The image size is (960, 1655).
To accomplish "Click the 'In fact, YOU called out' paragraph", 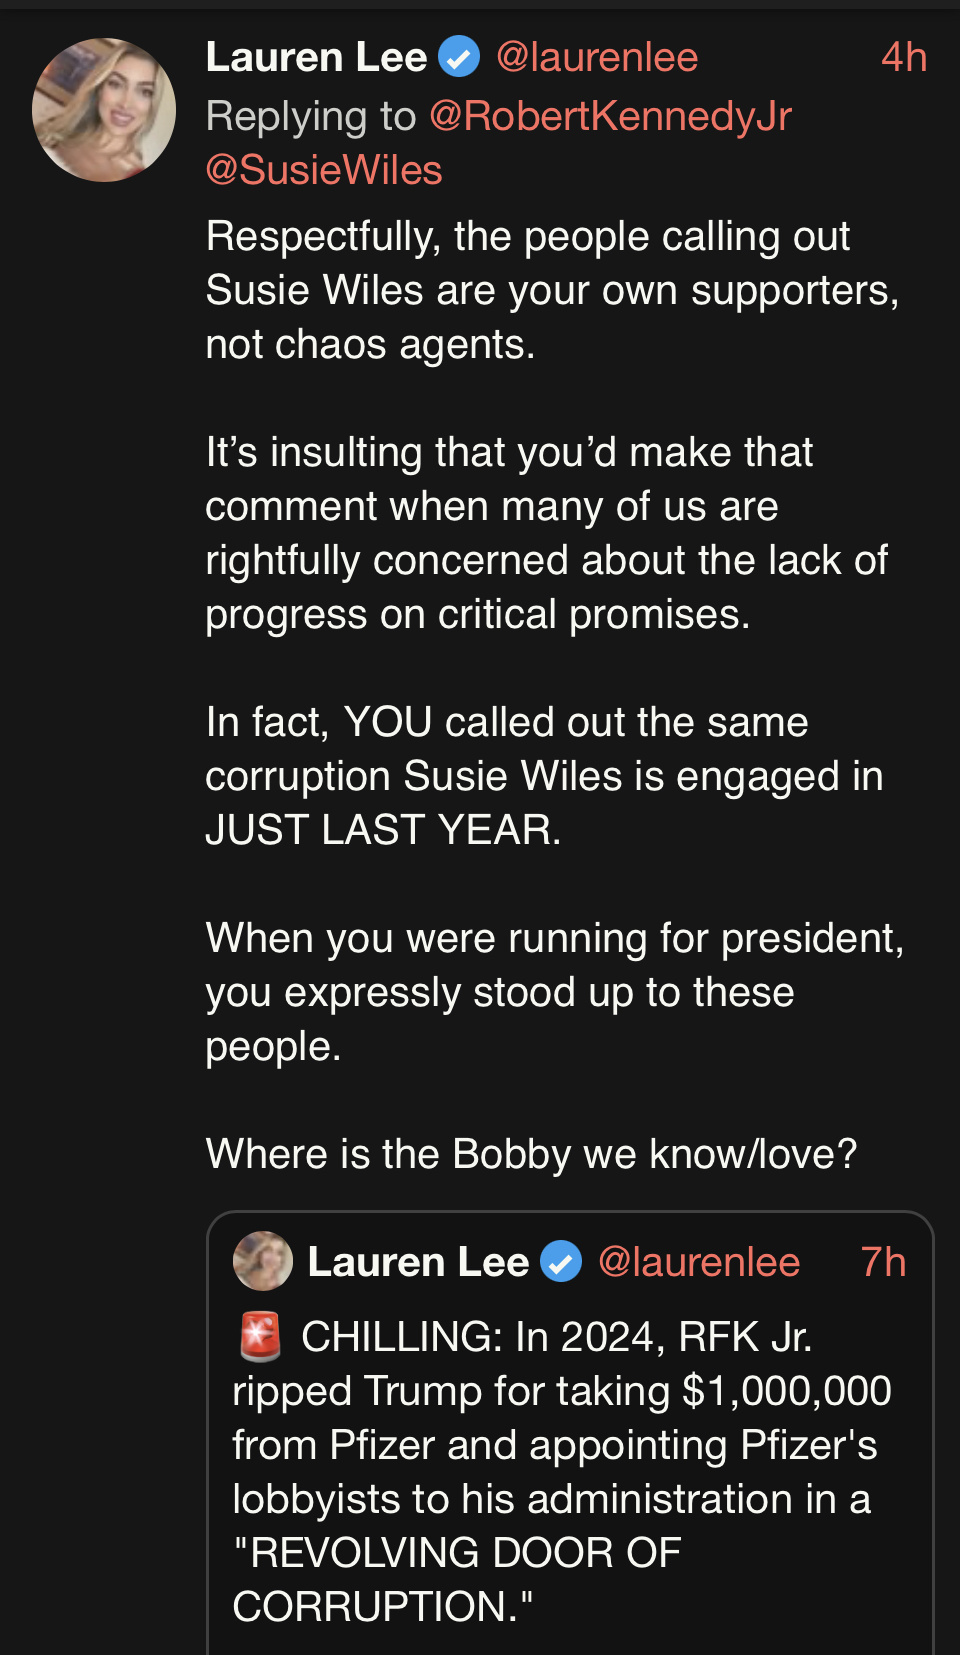I will tap(543, 776).
